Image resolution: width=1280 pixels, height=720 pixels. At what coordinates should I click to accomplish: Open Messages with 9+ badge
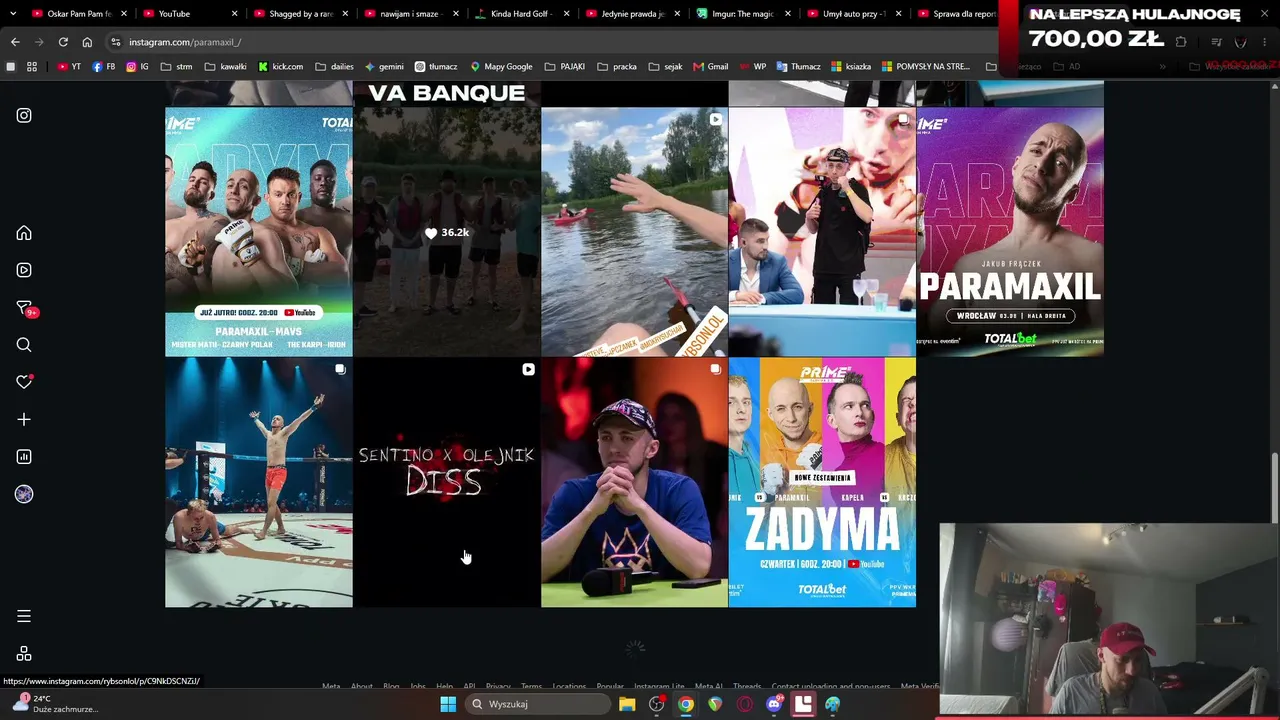(25, 308)
